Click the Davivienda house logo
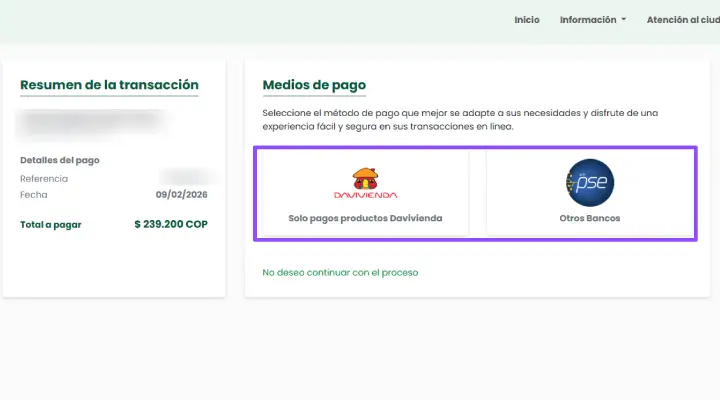This screenshot has height=400, width=720. (x=366, y=183)
